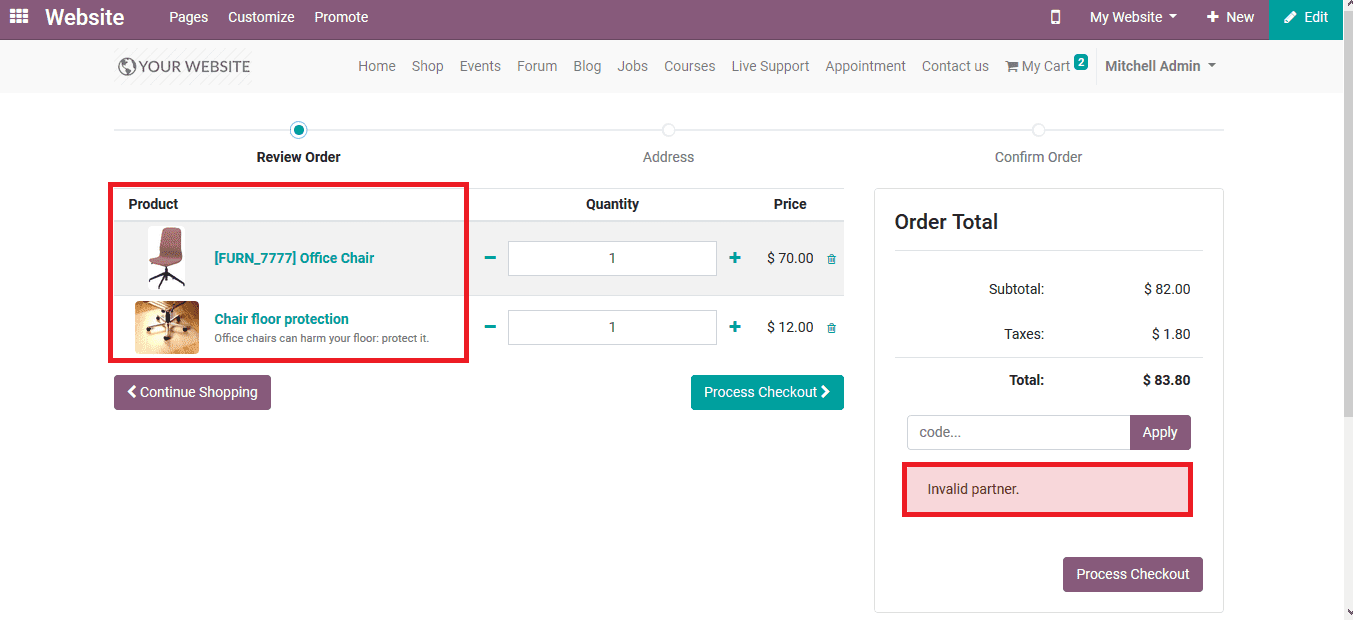Open the Contact us page
The width and height of the screenshot is (1353, 621).
(955, 66)
